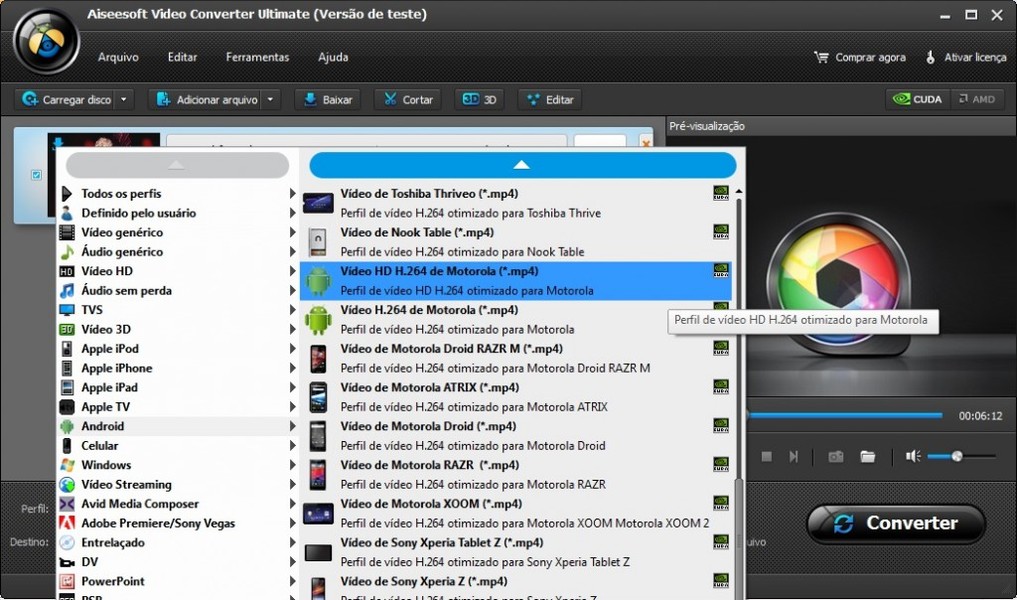Click the Editar effects toolbar button

pyautogui.click(x=549, y=100)
